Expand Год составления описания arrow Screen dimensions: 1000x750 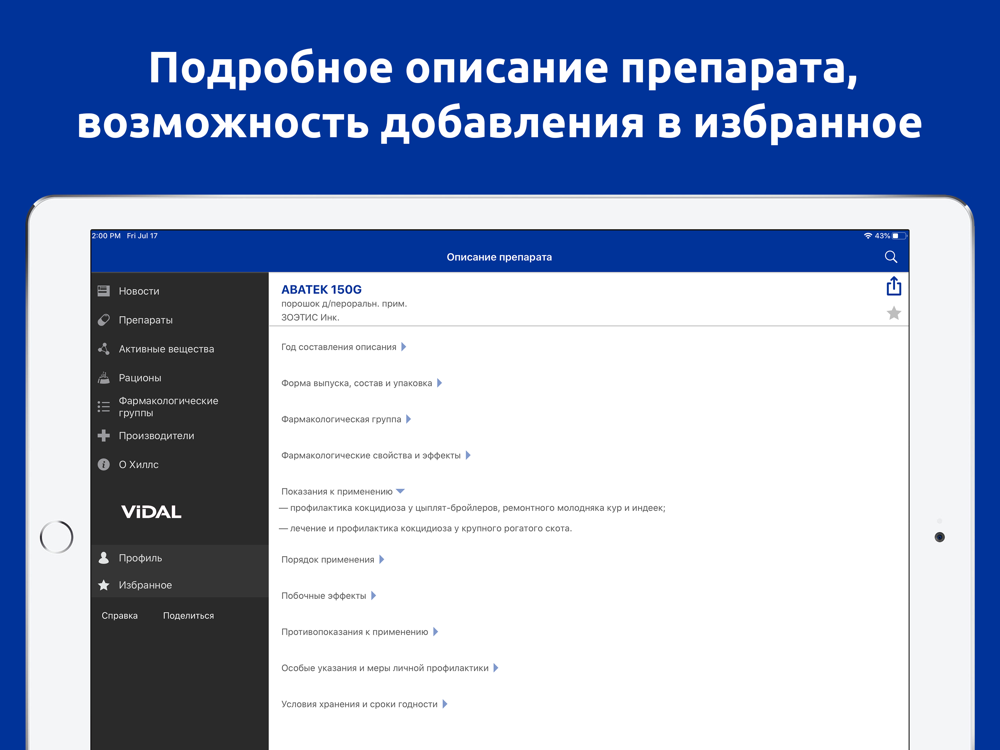point(404,347)
